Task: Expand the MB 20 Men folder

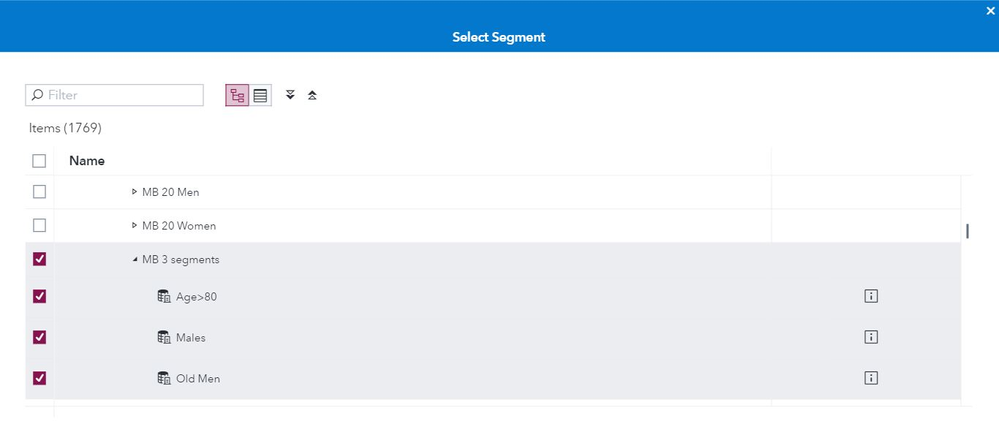Action: coord(135,191)
